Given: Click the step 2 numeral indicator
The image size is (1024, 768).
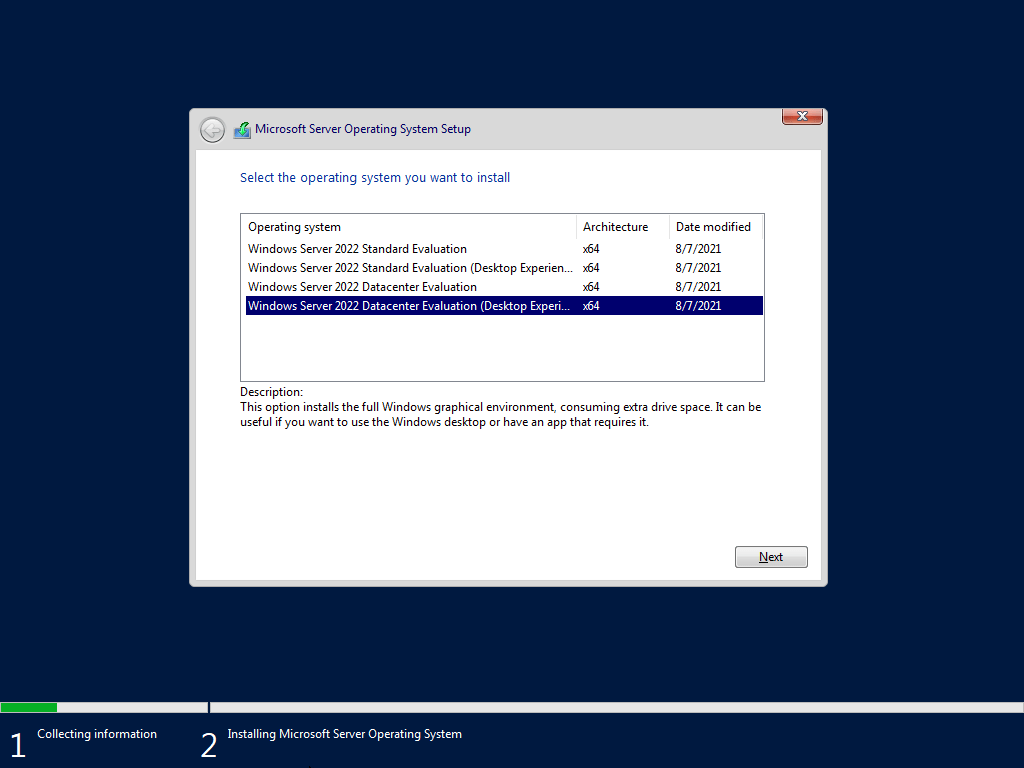Looking at the screenshot, I should [209, 744].
